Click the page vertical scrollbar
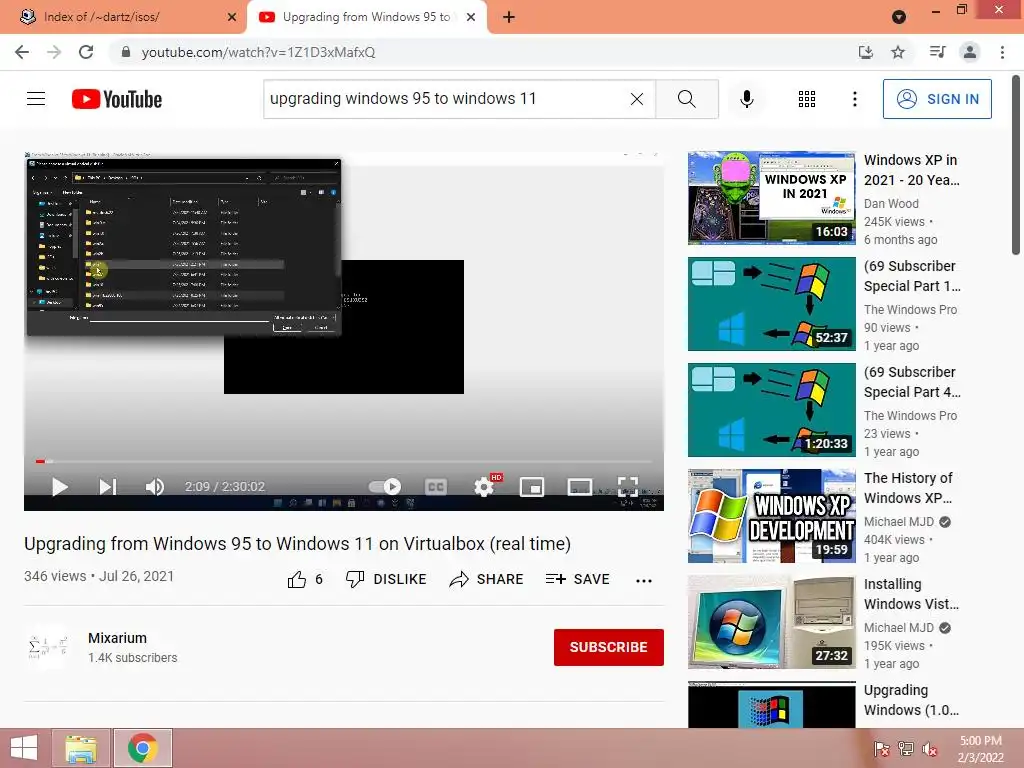 [1016, 166]
